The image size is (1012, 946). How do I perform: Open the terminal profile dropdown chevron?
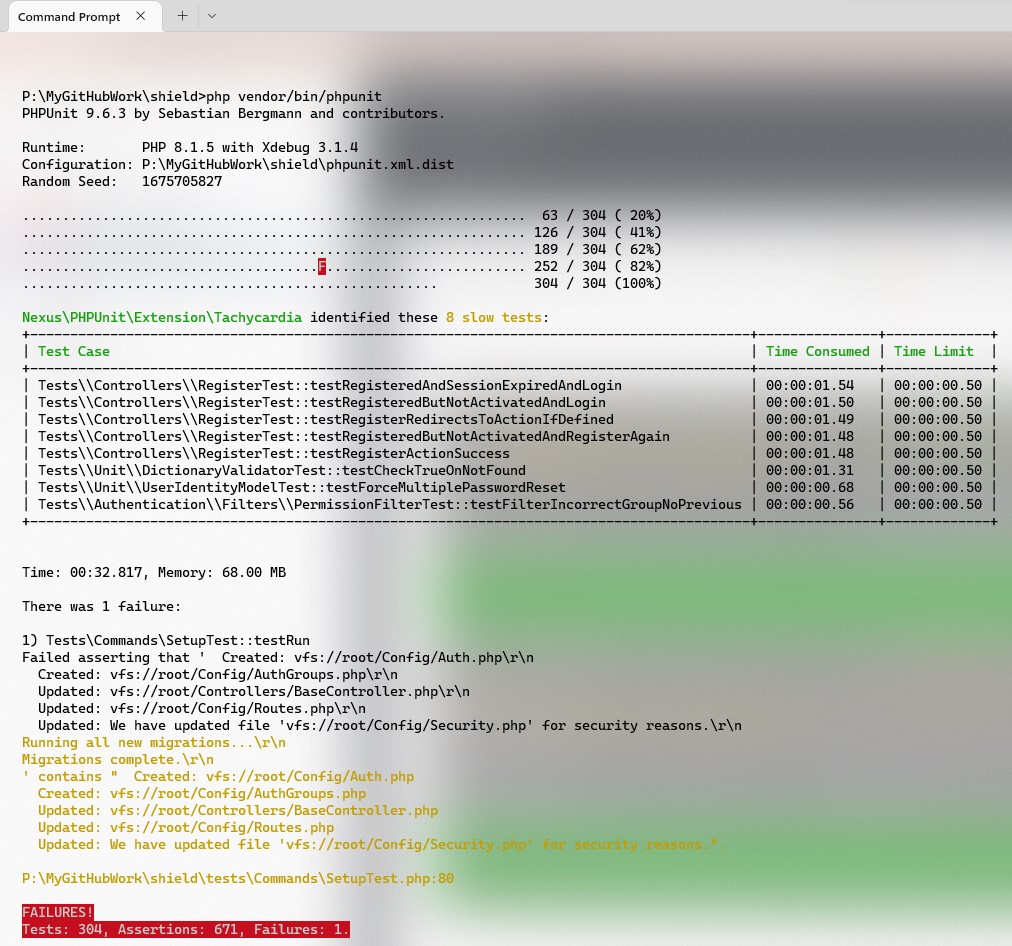pos(211,16)
